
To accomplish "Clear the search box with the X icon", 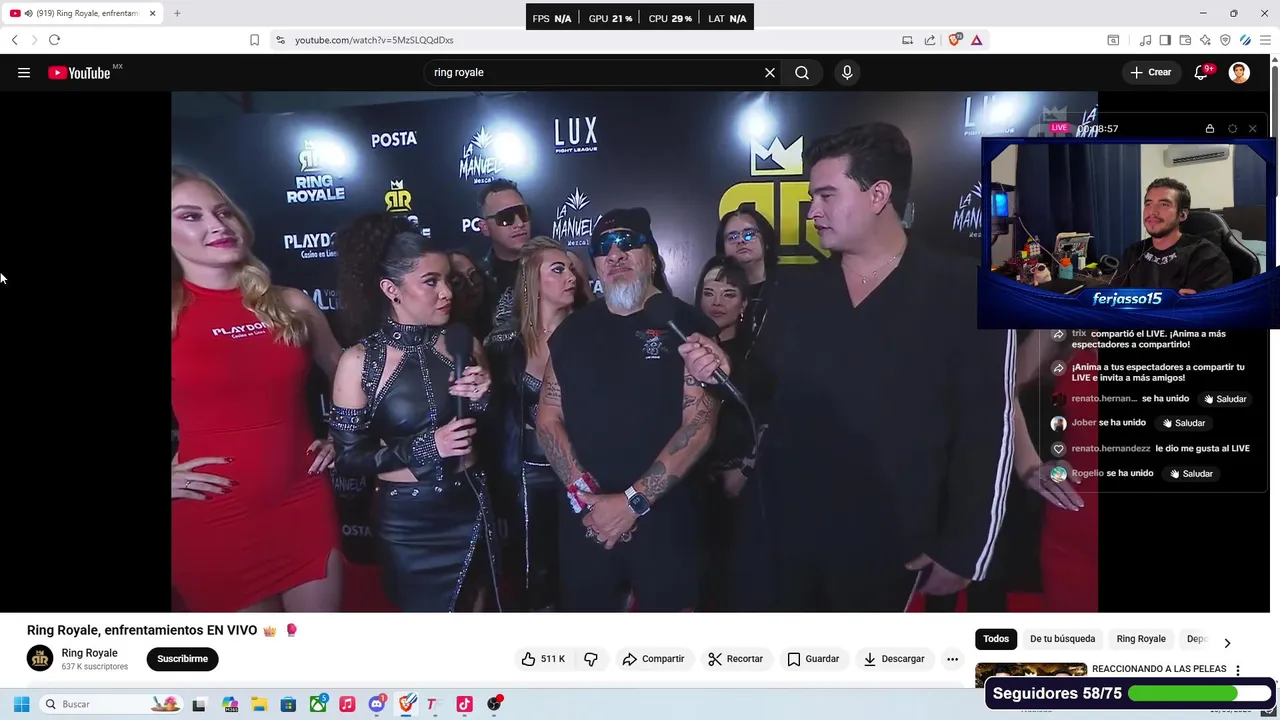I will (x=770, y=72).
